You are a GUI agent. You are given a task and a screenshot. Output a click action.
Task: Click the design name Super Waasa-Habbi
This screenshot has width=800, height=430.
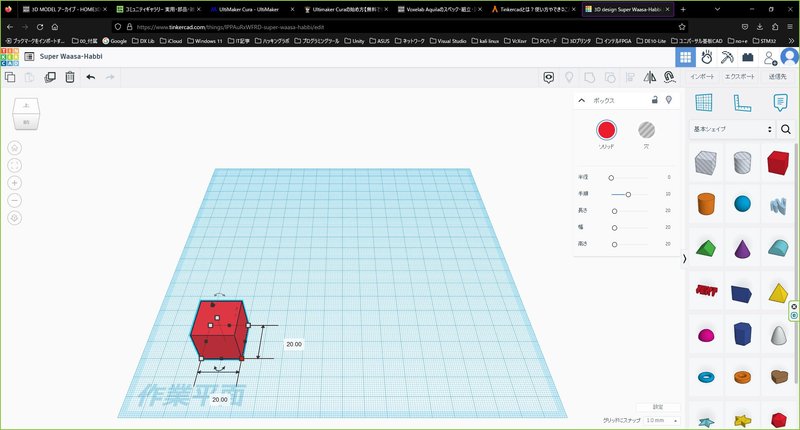pos(71,57)
